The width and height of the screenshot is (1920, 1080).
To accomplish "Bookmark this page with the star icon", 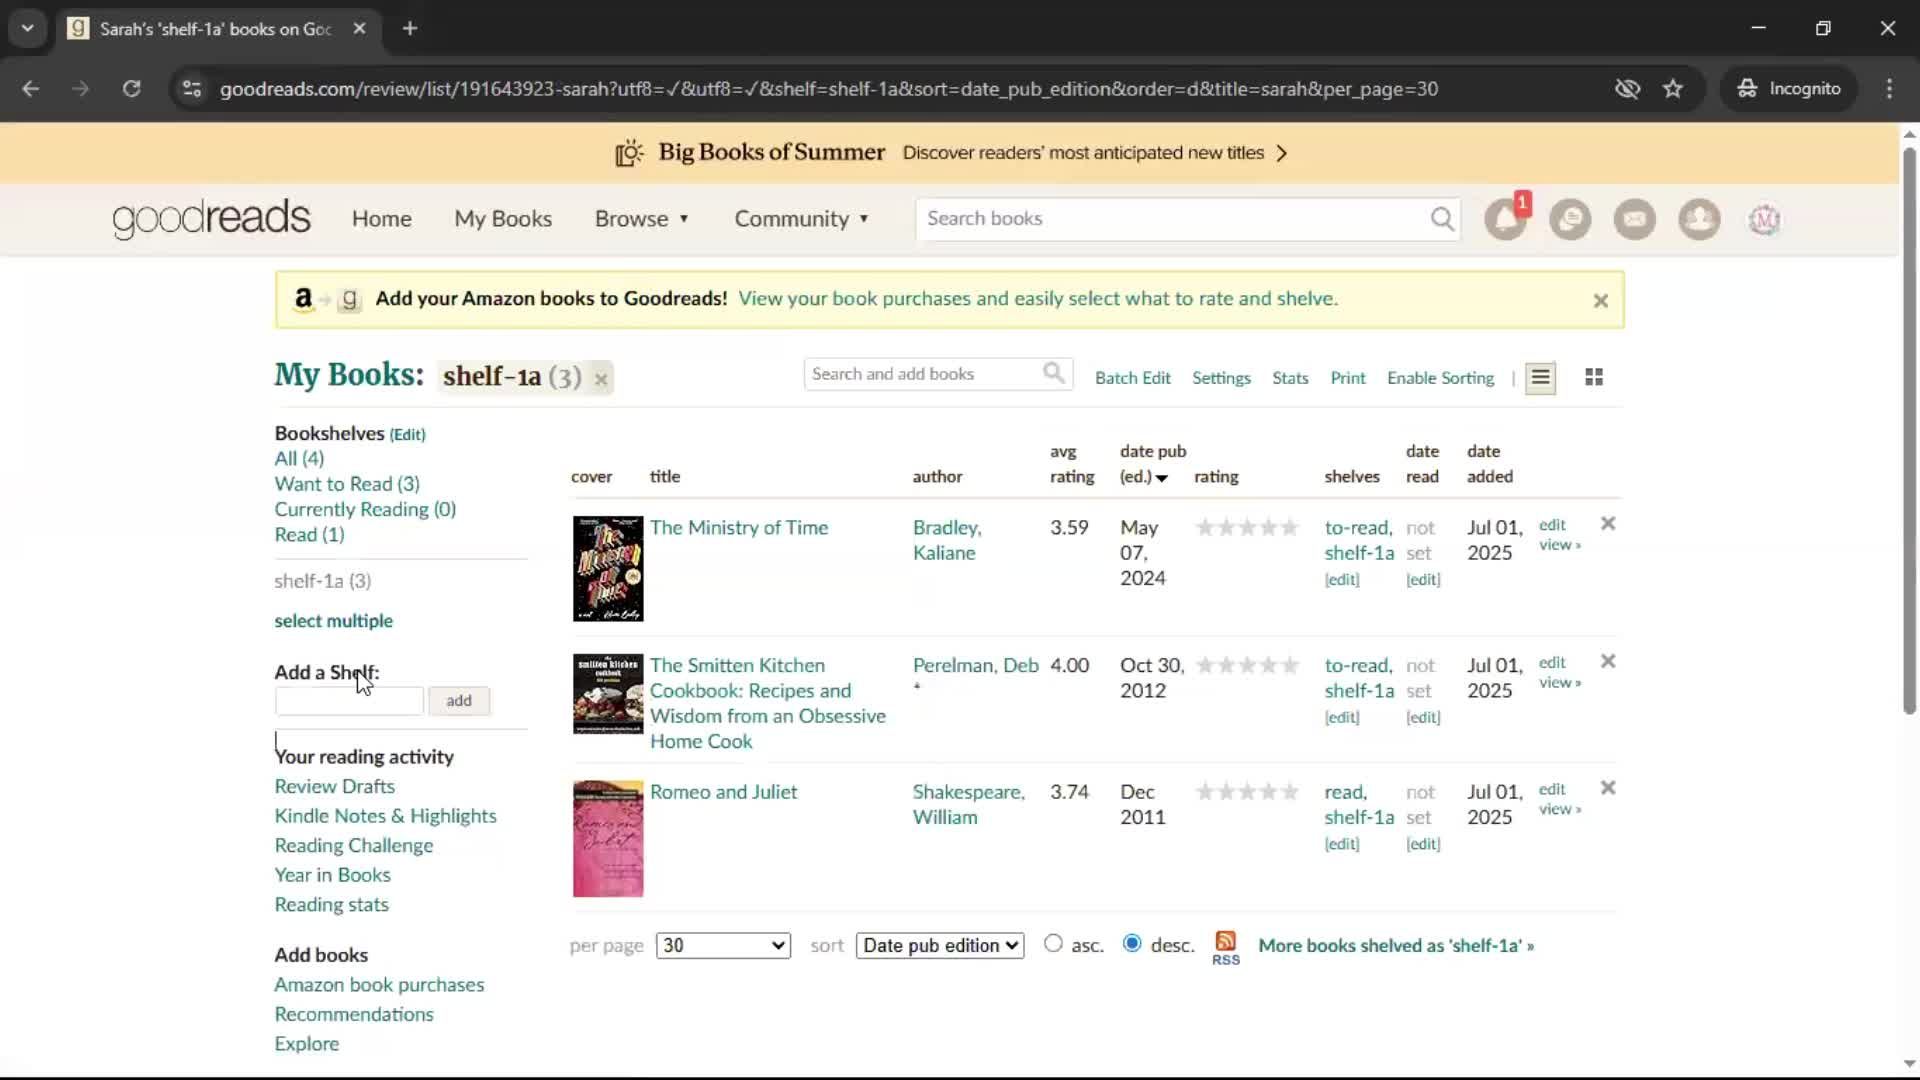I will [1673, 89].
